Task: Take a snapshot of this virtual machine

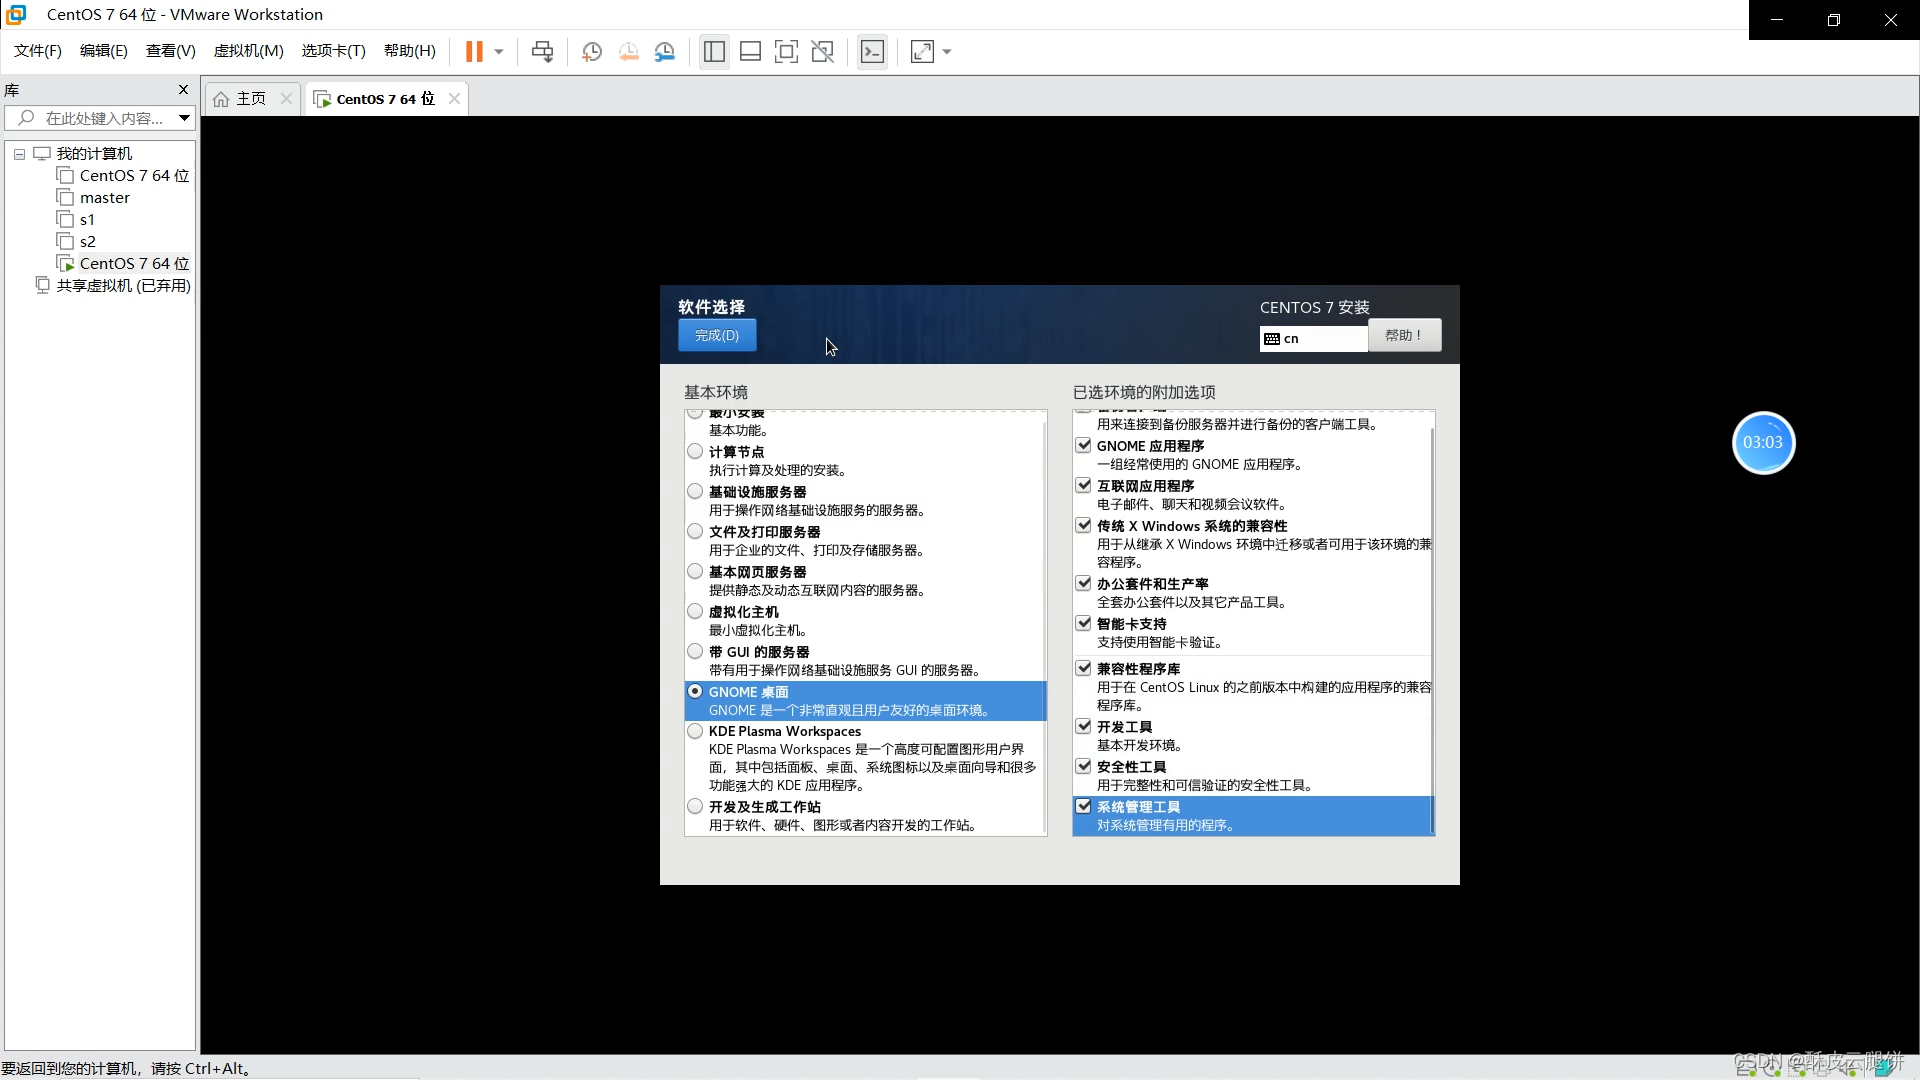Action: [591, 51]
